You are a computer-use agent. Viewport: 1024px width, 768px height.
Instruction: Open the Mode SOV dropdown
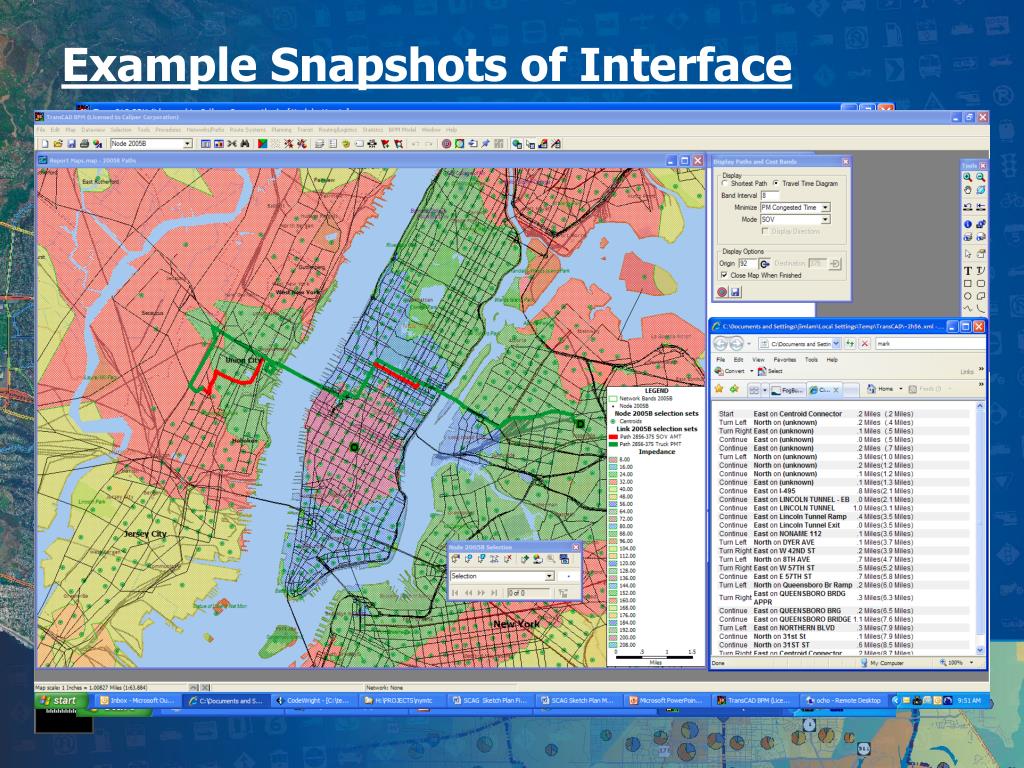[x=825, y=219]
